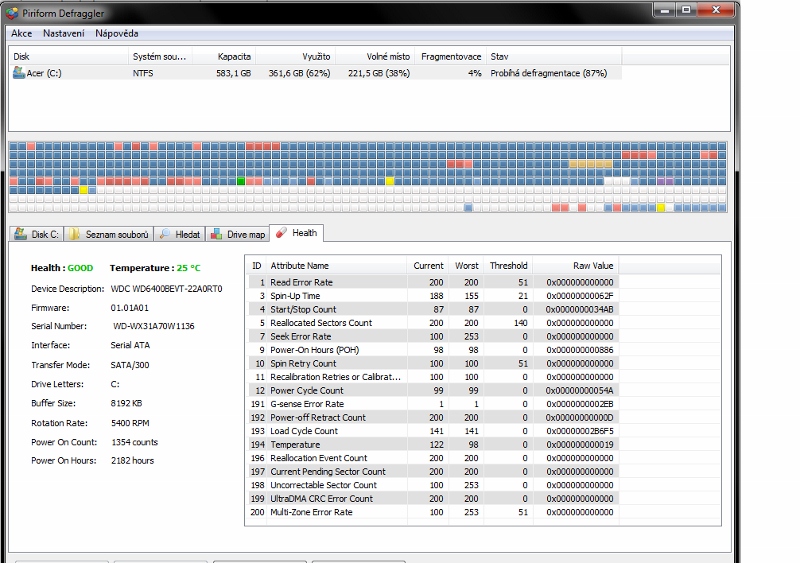The width and height of the screenshot is (800, 563).
Task: Select the Power-On Hours (POH) row
Action: (433, 350)
